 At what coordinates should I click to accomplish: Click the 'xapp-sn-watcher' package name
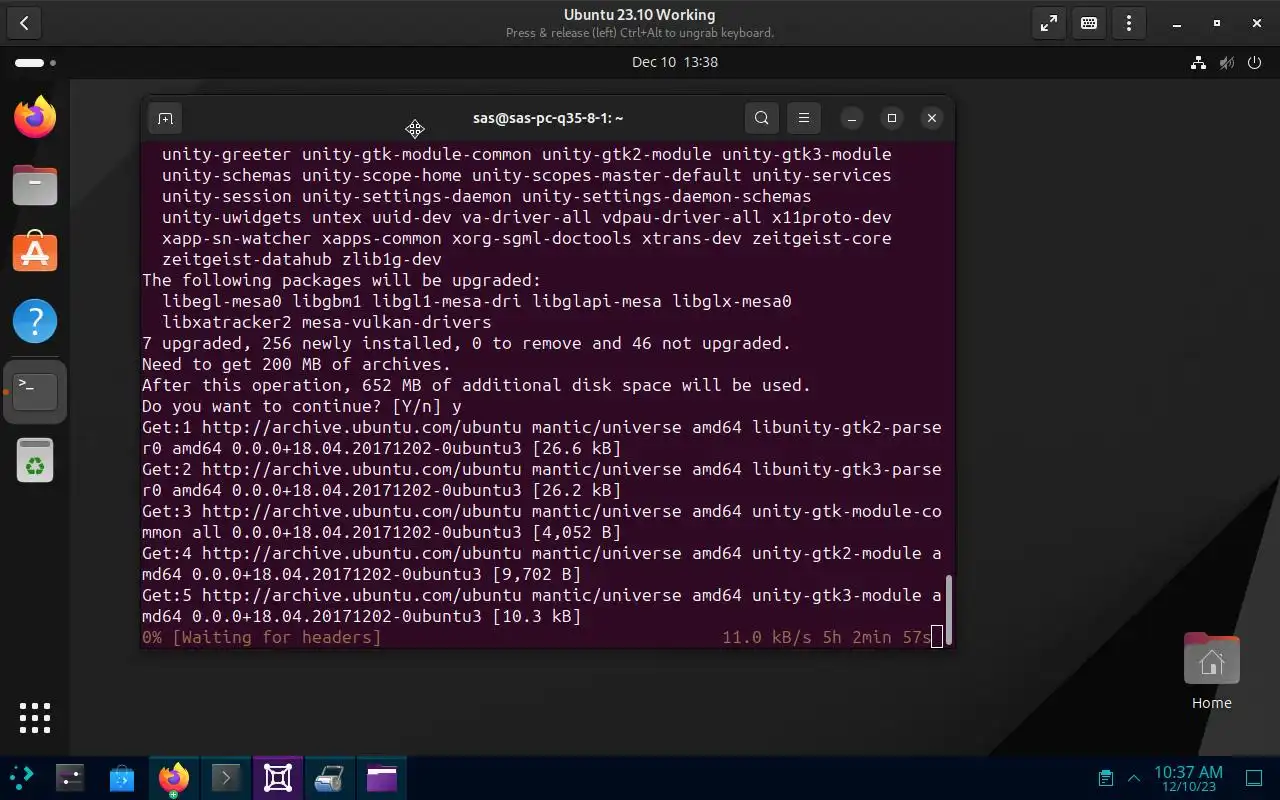click(x=236, y=238)
